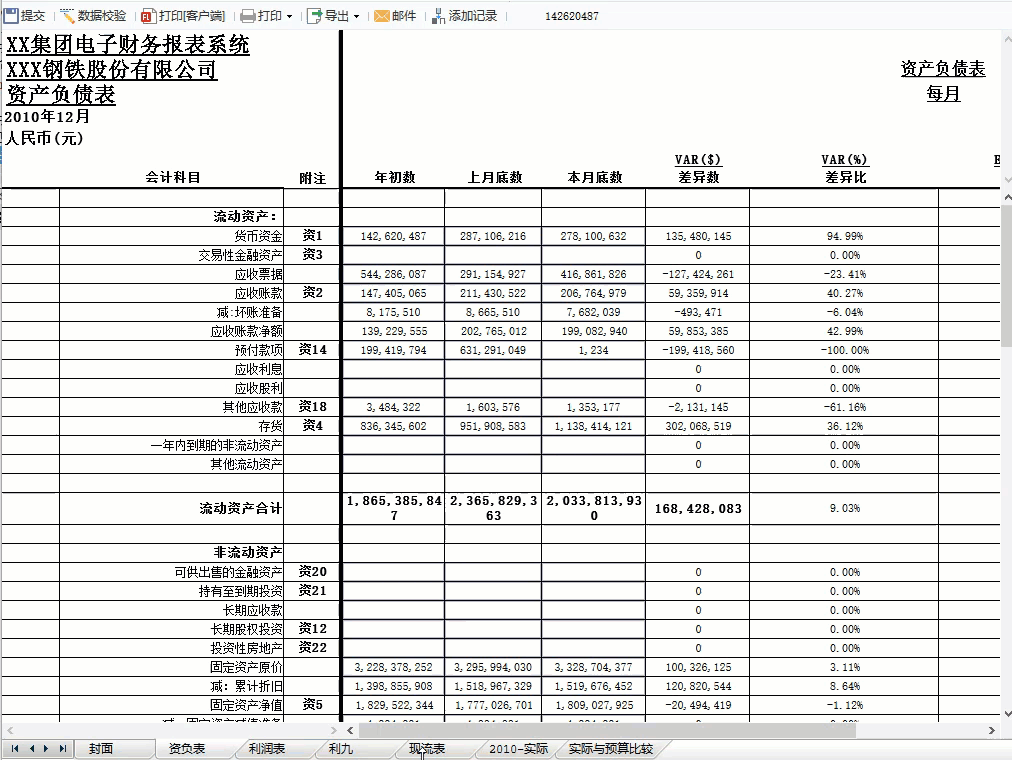Click right arrow of the wide horizontal scrollbar

[x=992, y=730]
